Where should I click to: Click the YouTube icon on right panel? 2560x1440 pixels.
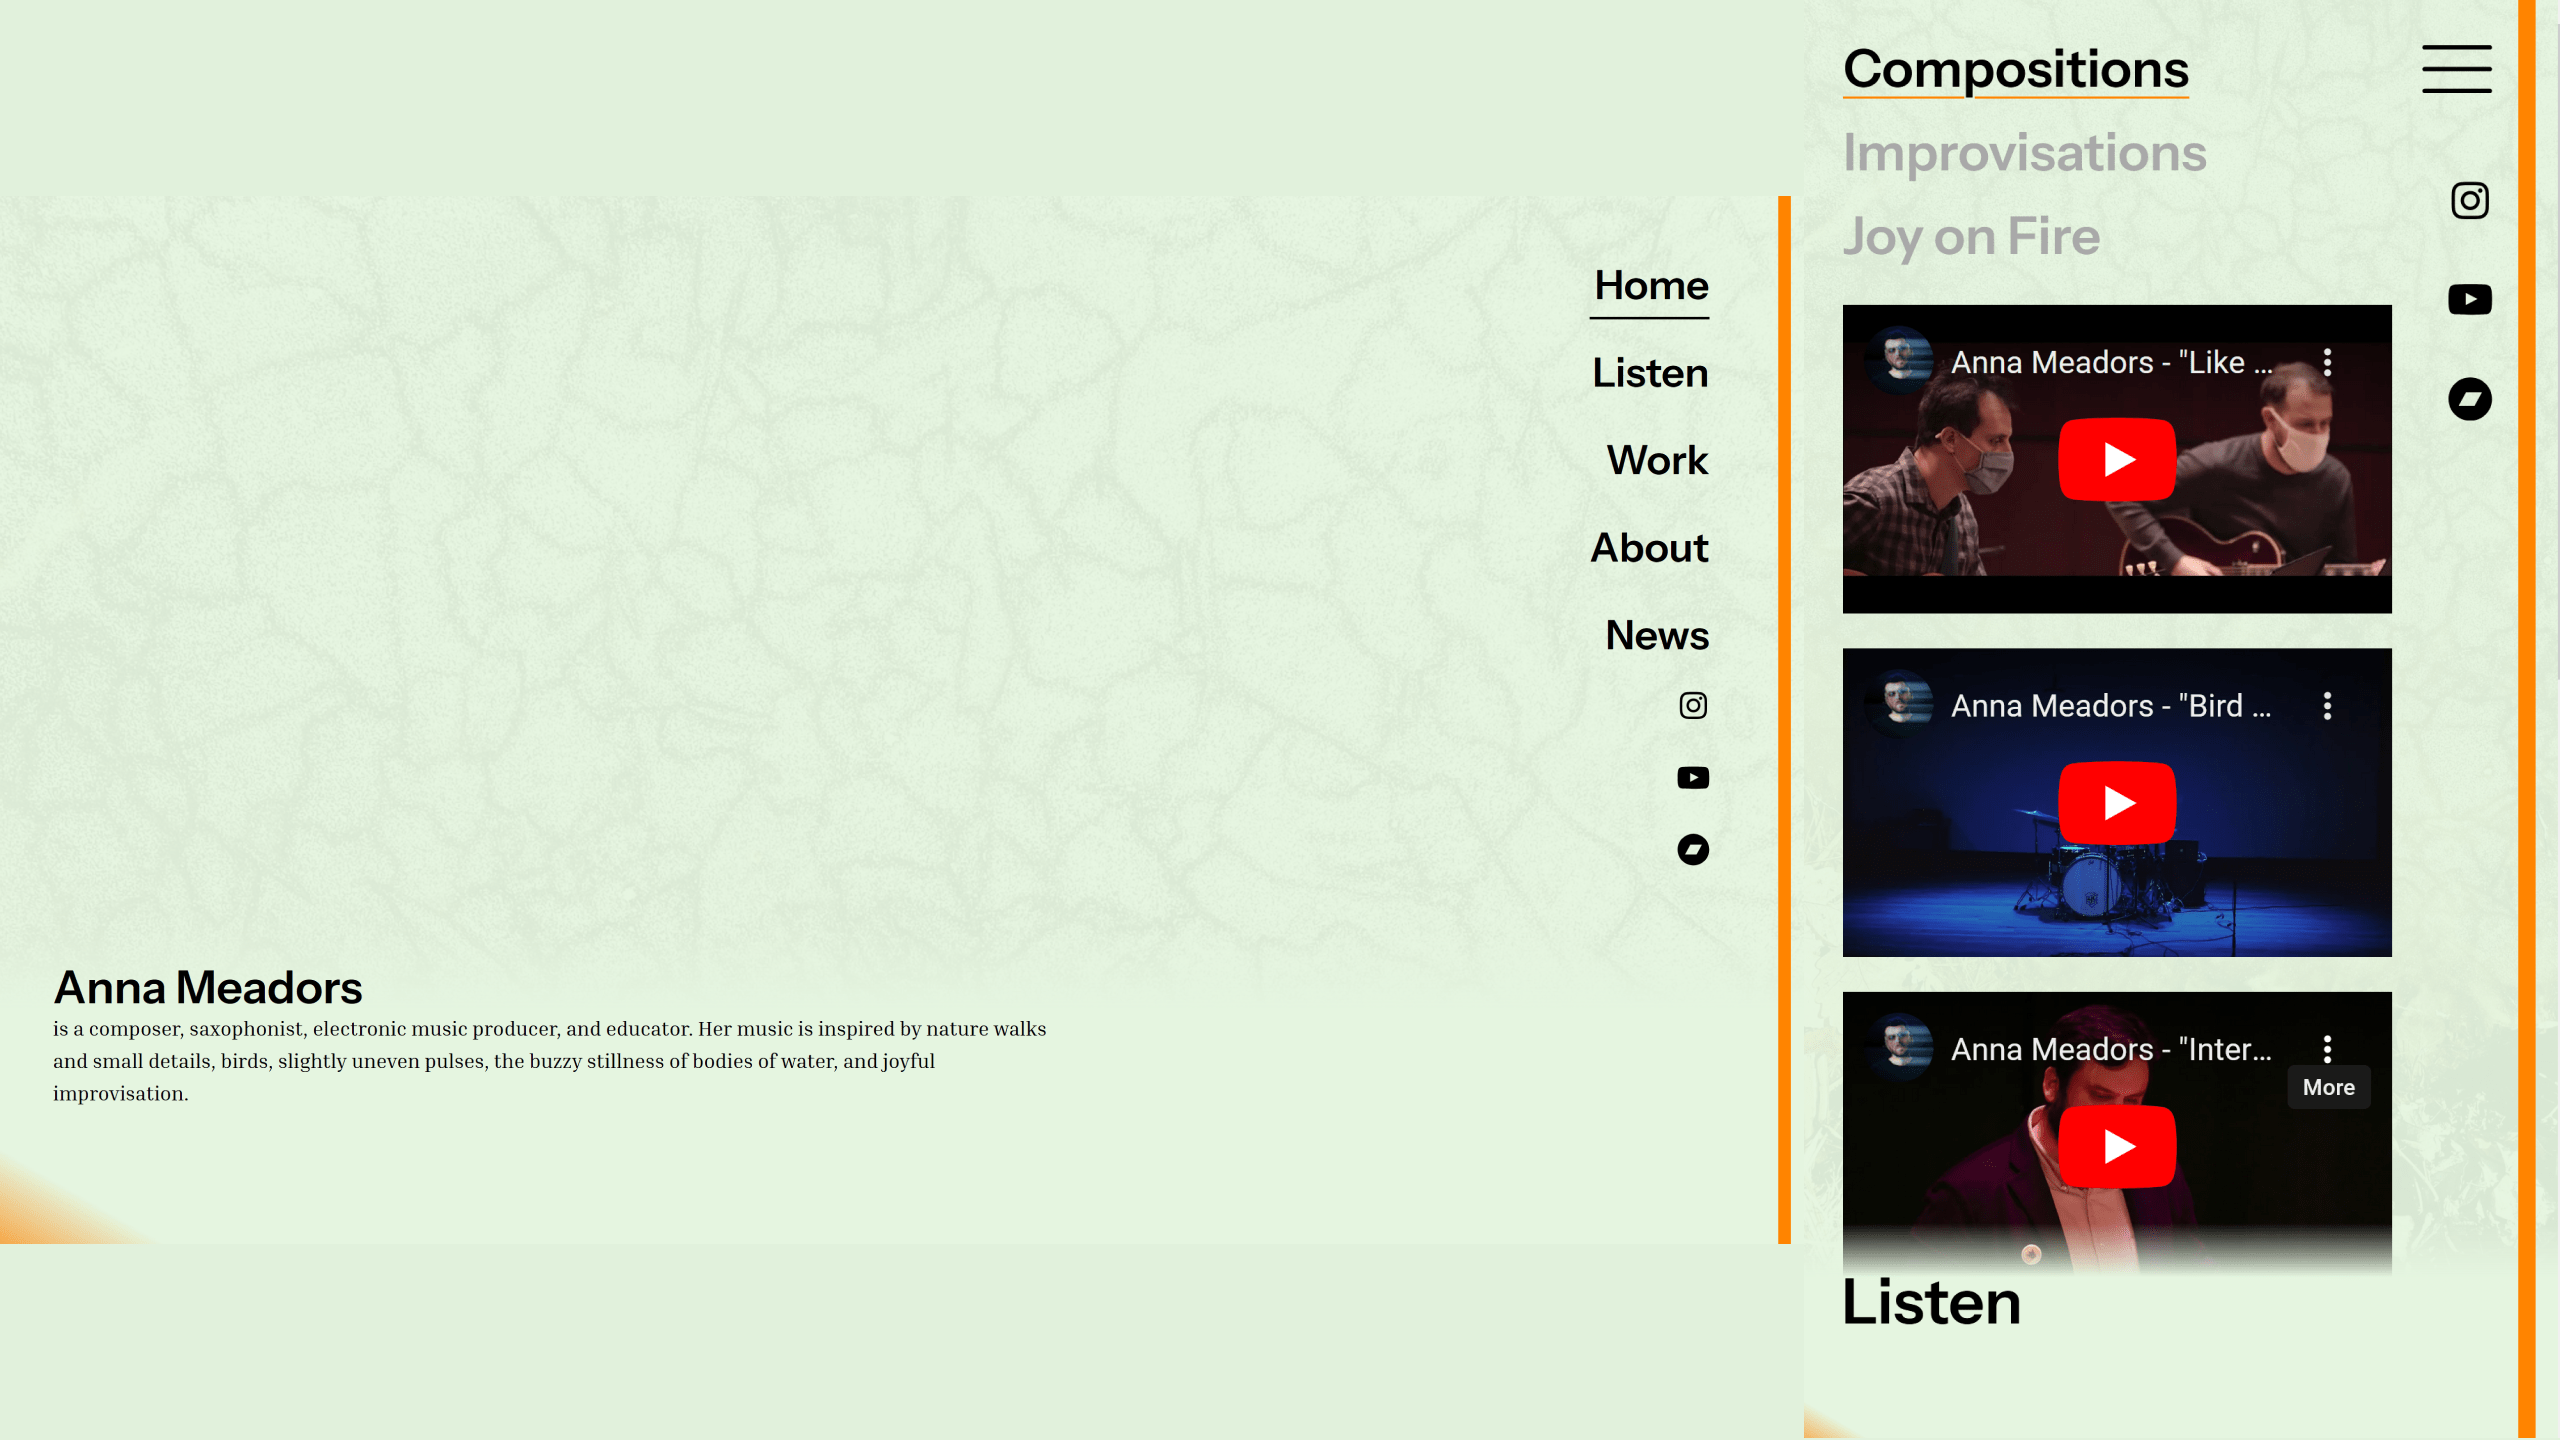tap(2469, 299)
